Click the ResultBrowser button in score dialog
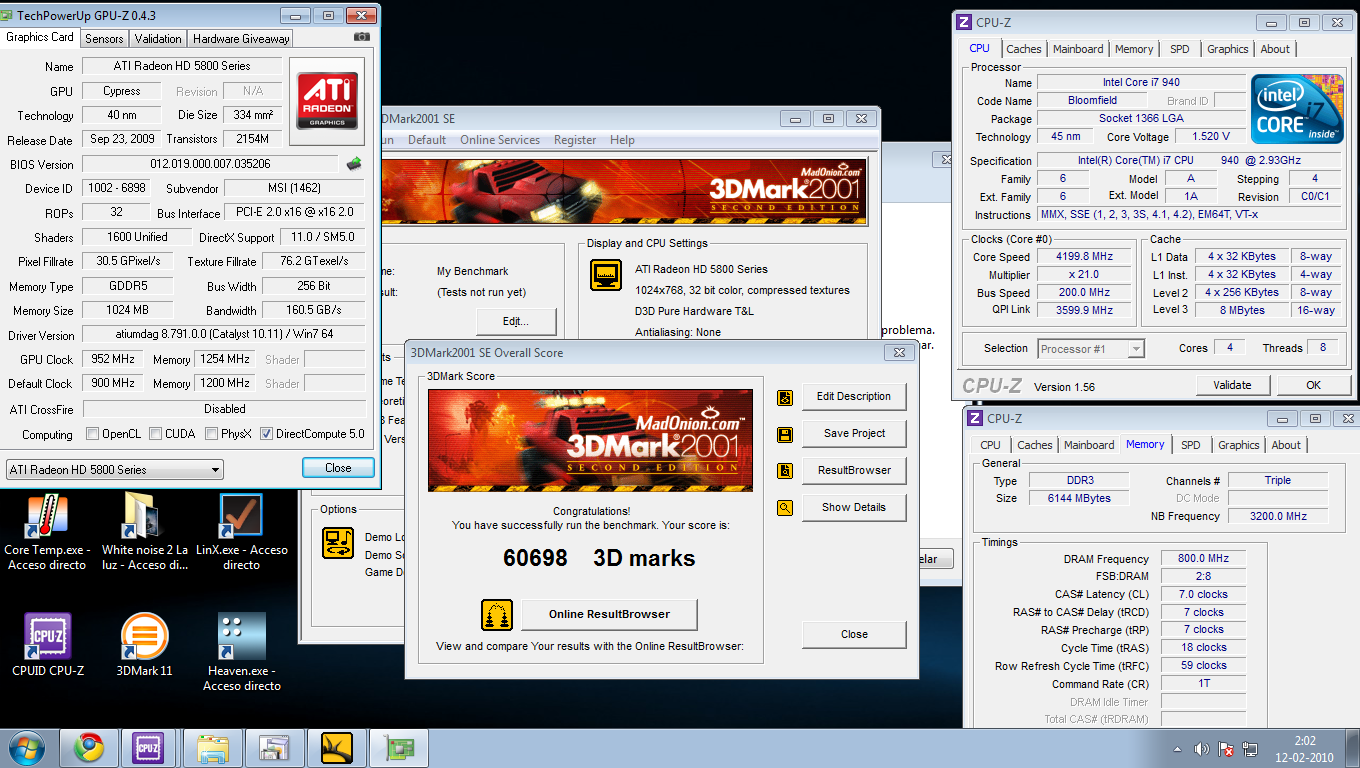 click(x=853, y=470)
